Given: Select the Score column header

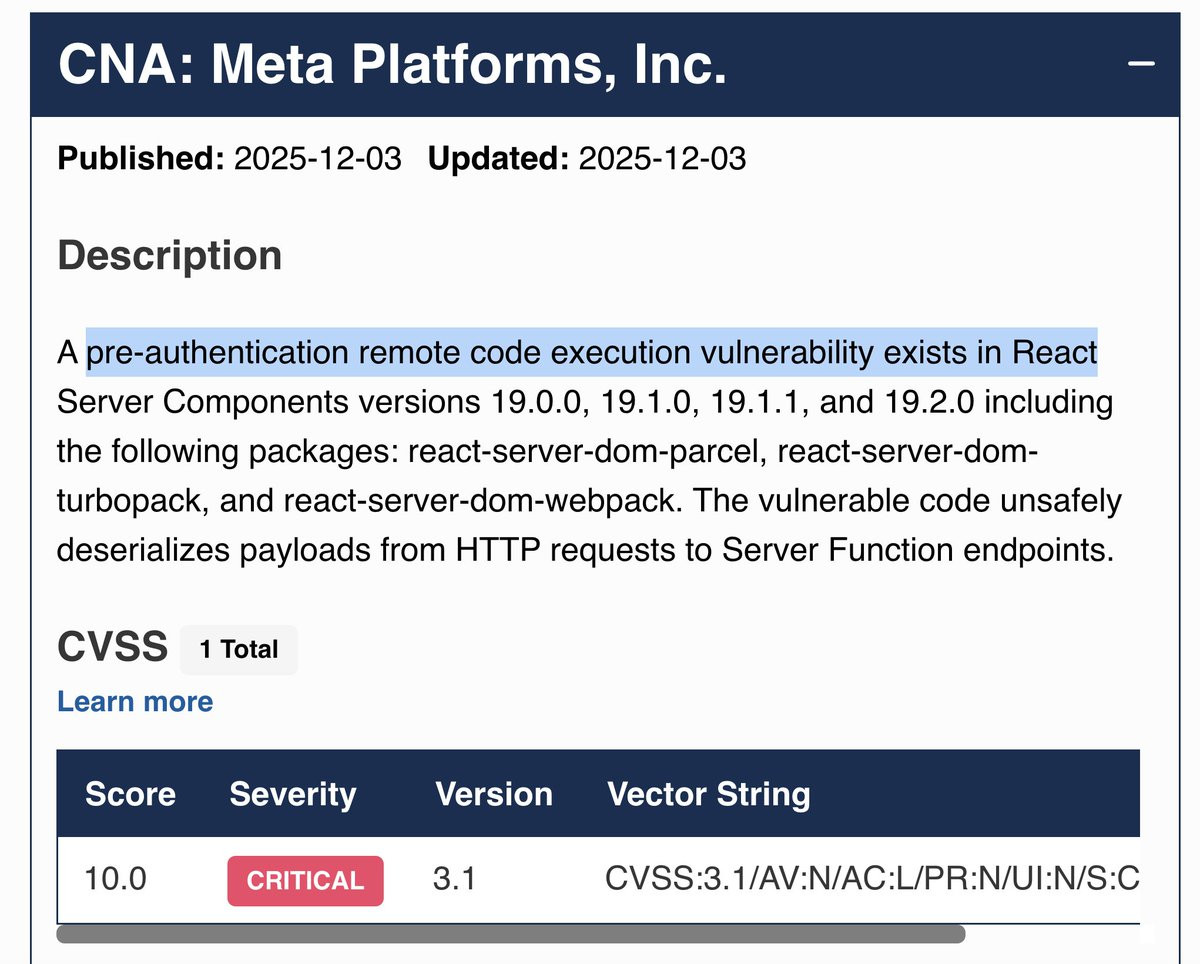Looking at the screenshot, I should tap(130, 794).
